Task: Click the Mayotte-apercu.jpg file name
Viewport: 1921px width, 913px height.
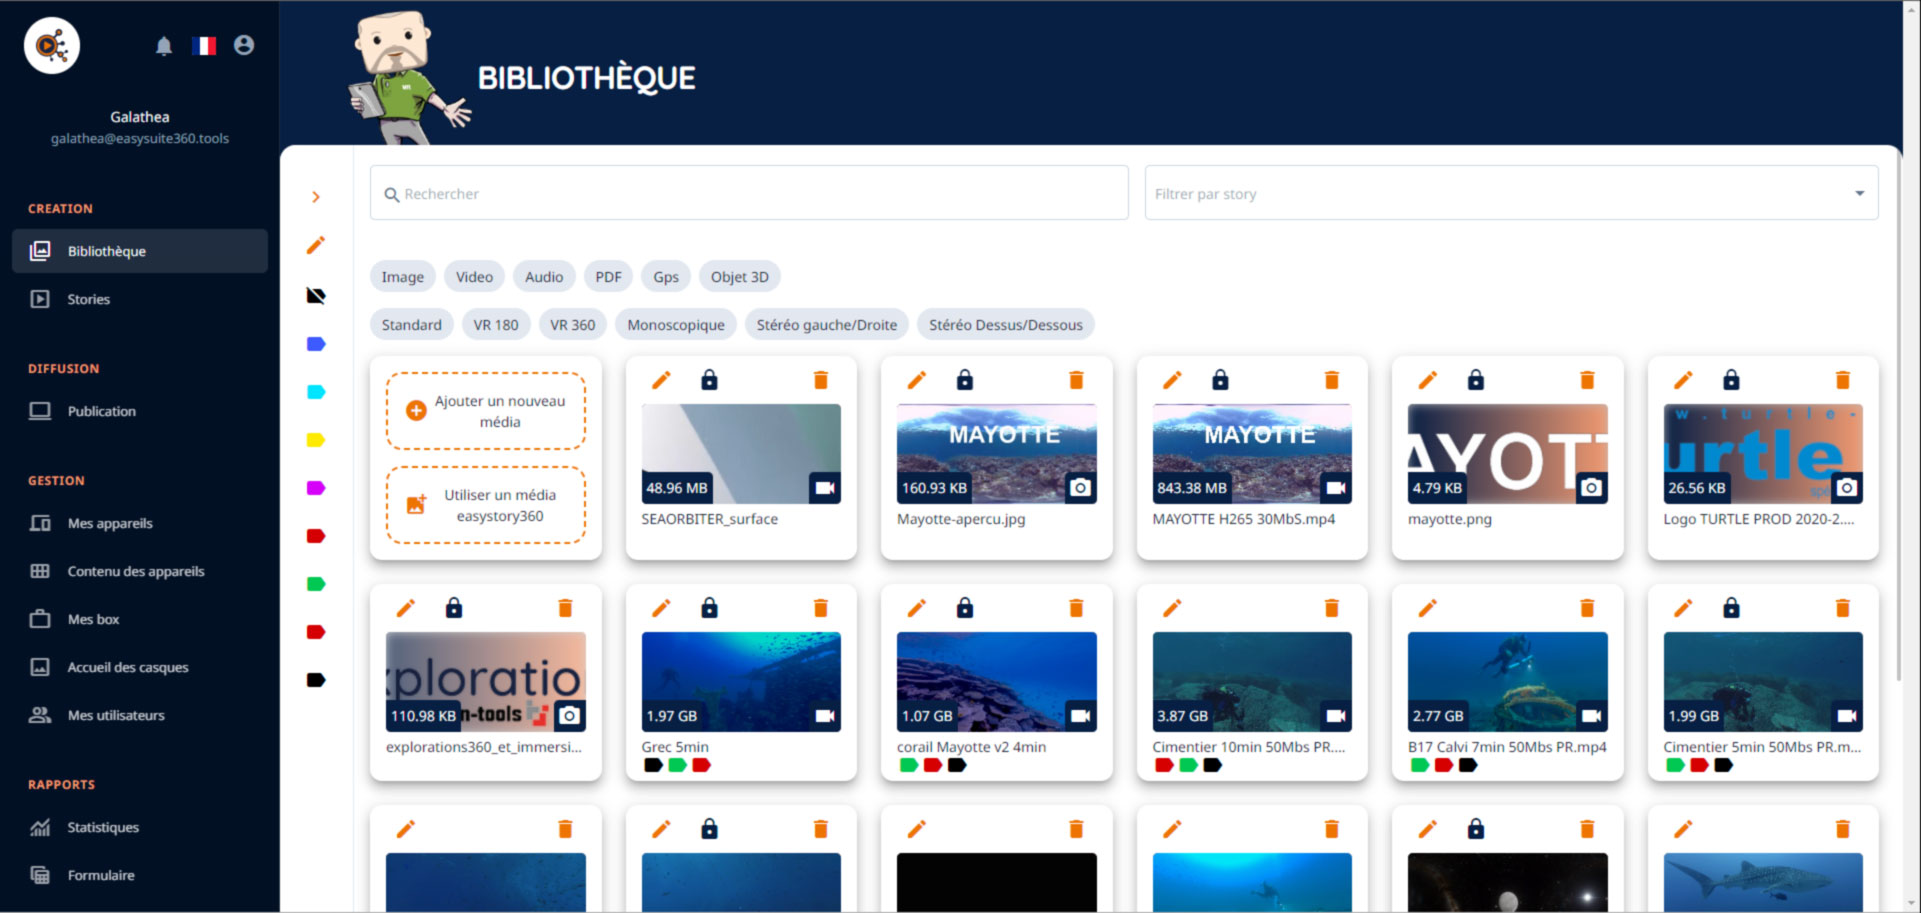Action: click(961, 519)
